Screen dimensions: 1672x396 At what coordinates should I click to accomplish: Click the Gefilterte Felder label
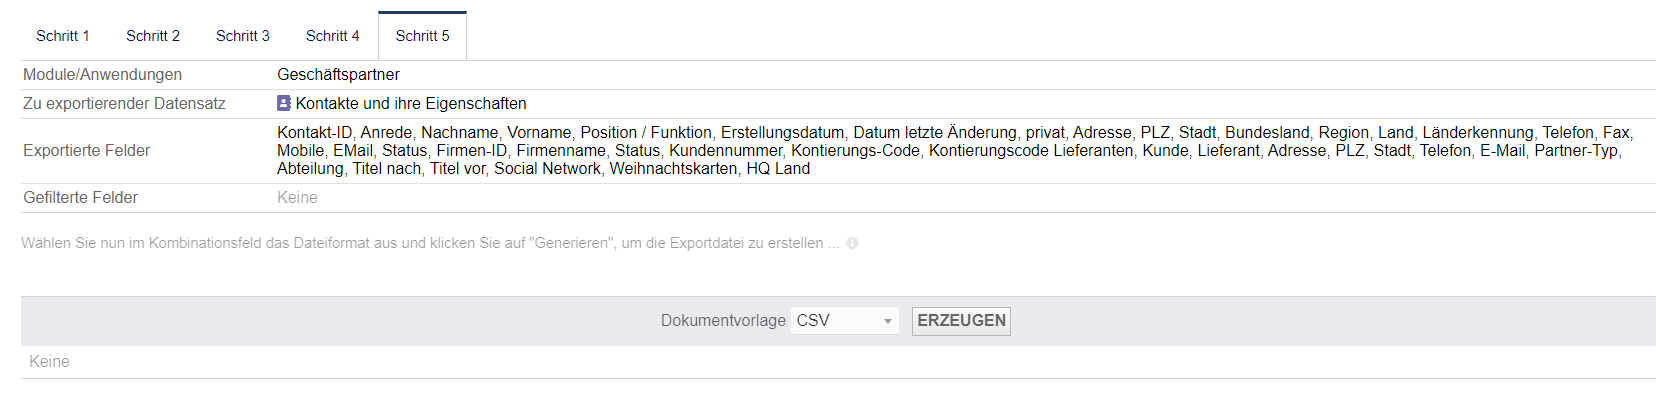click(x=81, y=198)
